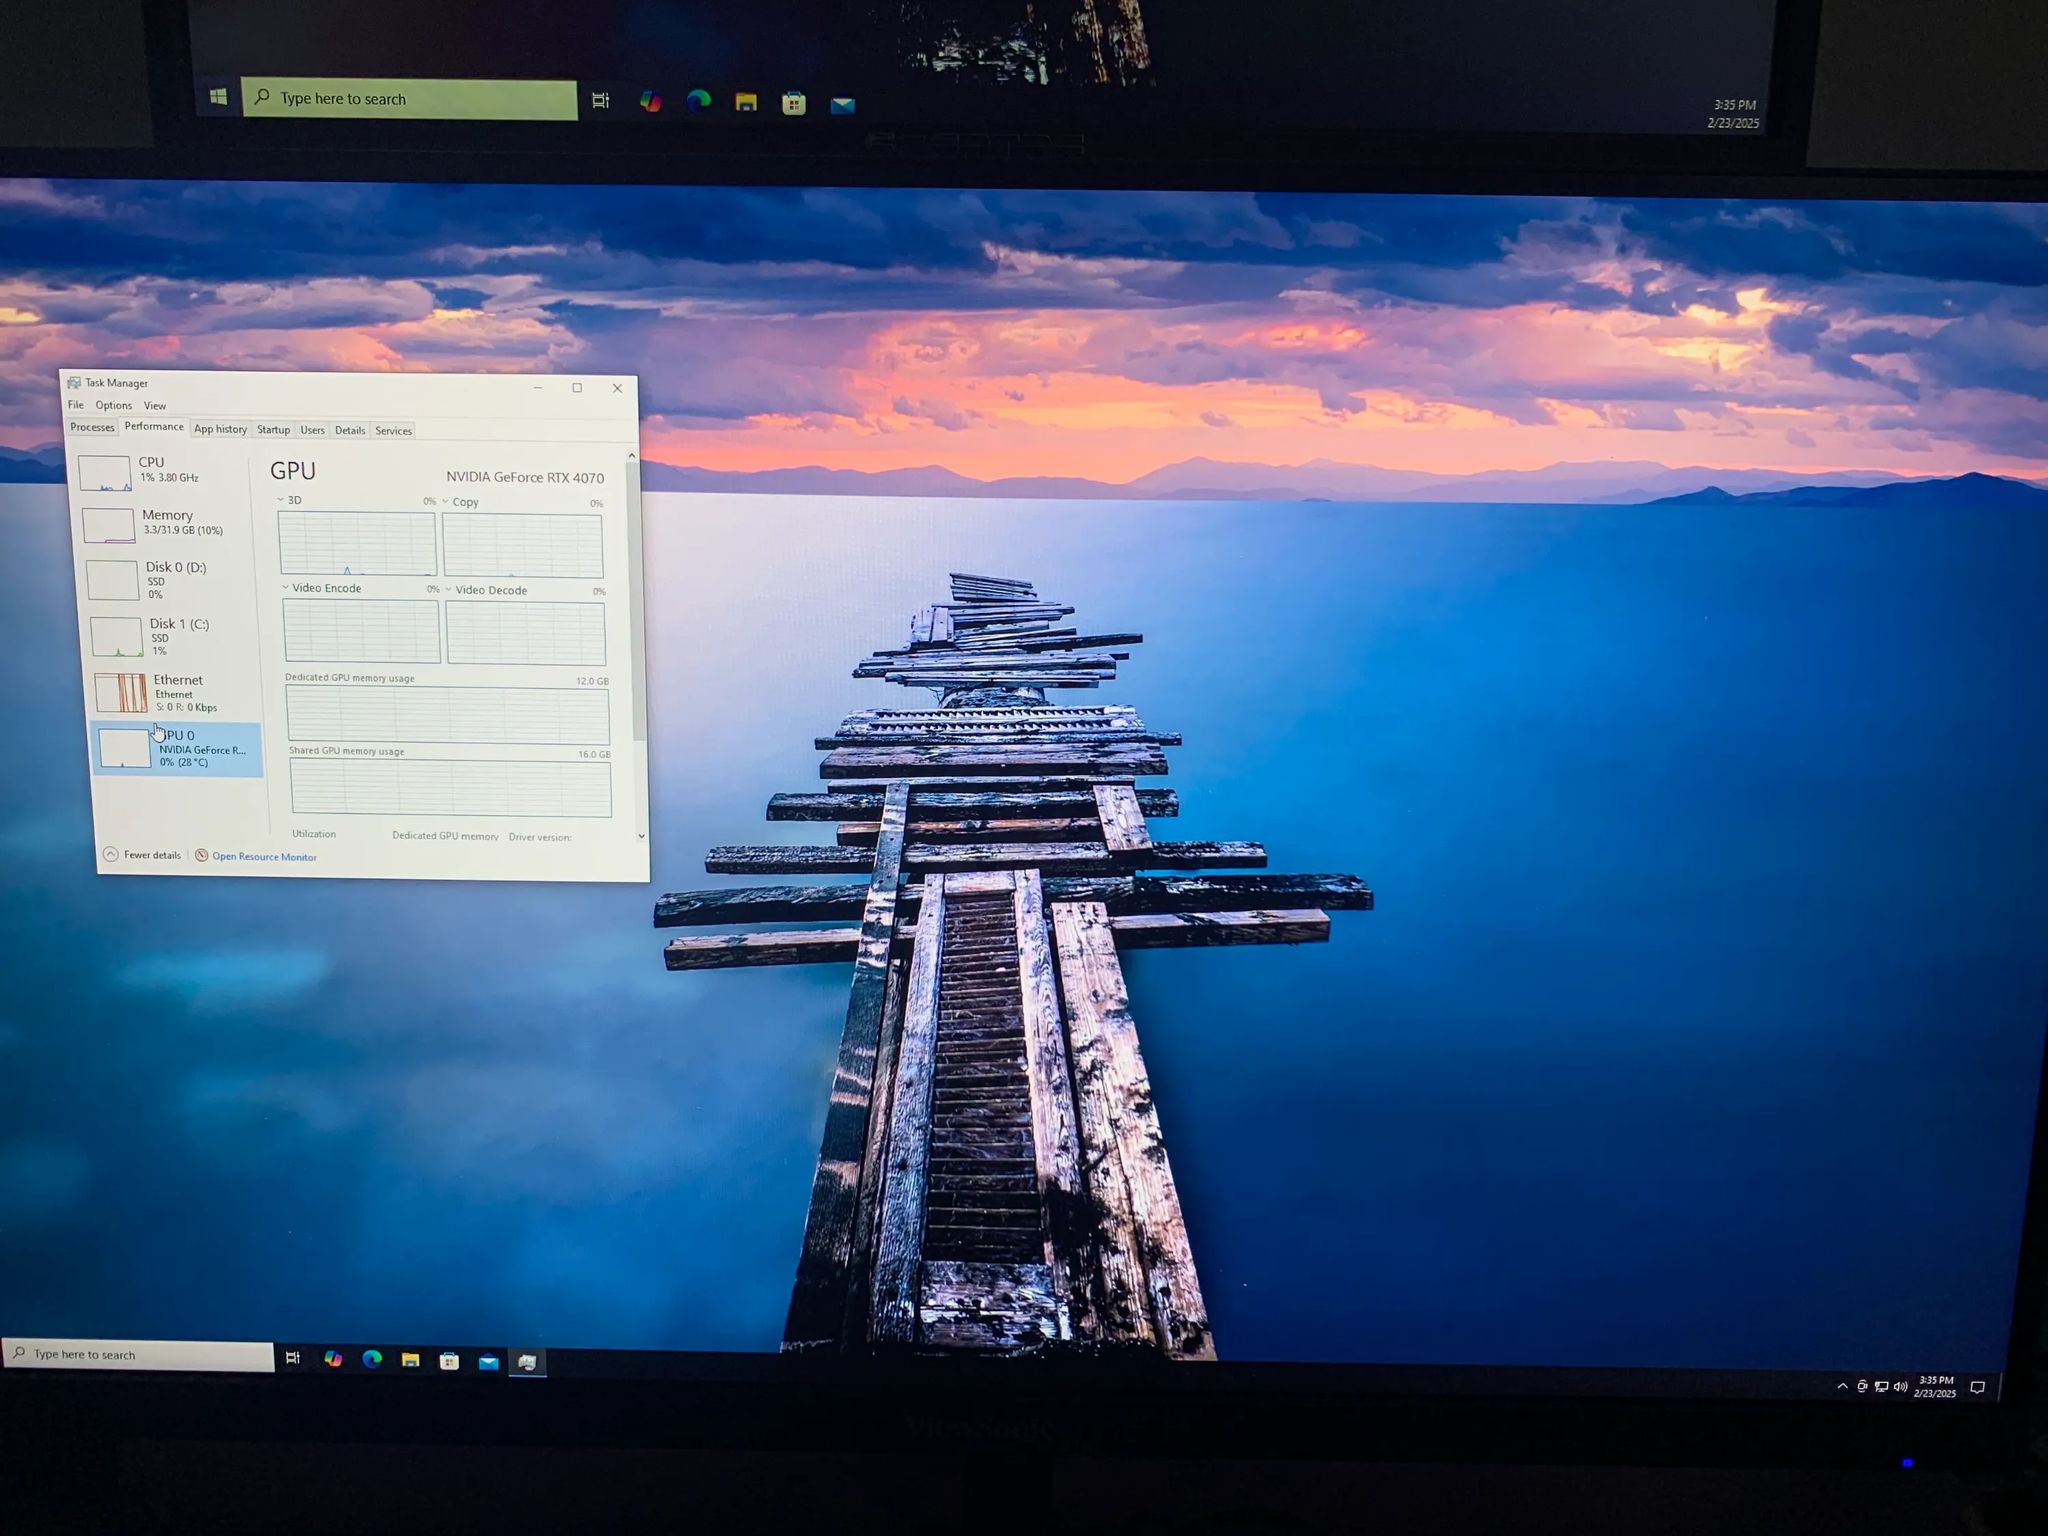Click the Start button on the upper monitor

[x=218, y=97]
